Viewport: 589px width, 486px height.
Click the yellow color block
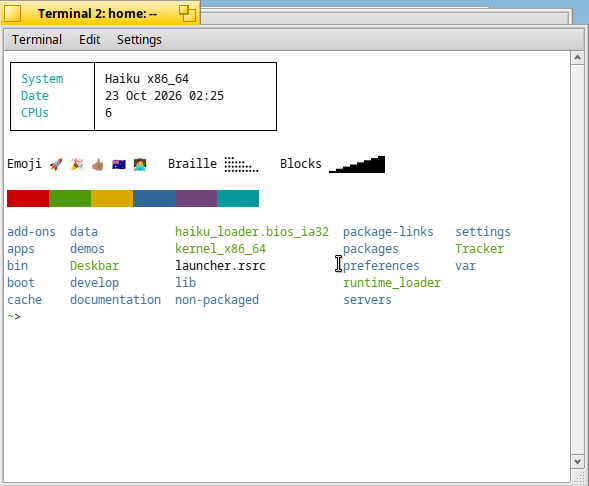[x=112, y=198]
